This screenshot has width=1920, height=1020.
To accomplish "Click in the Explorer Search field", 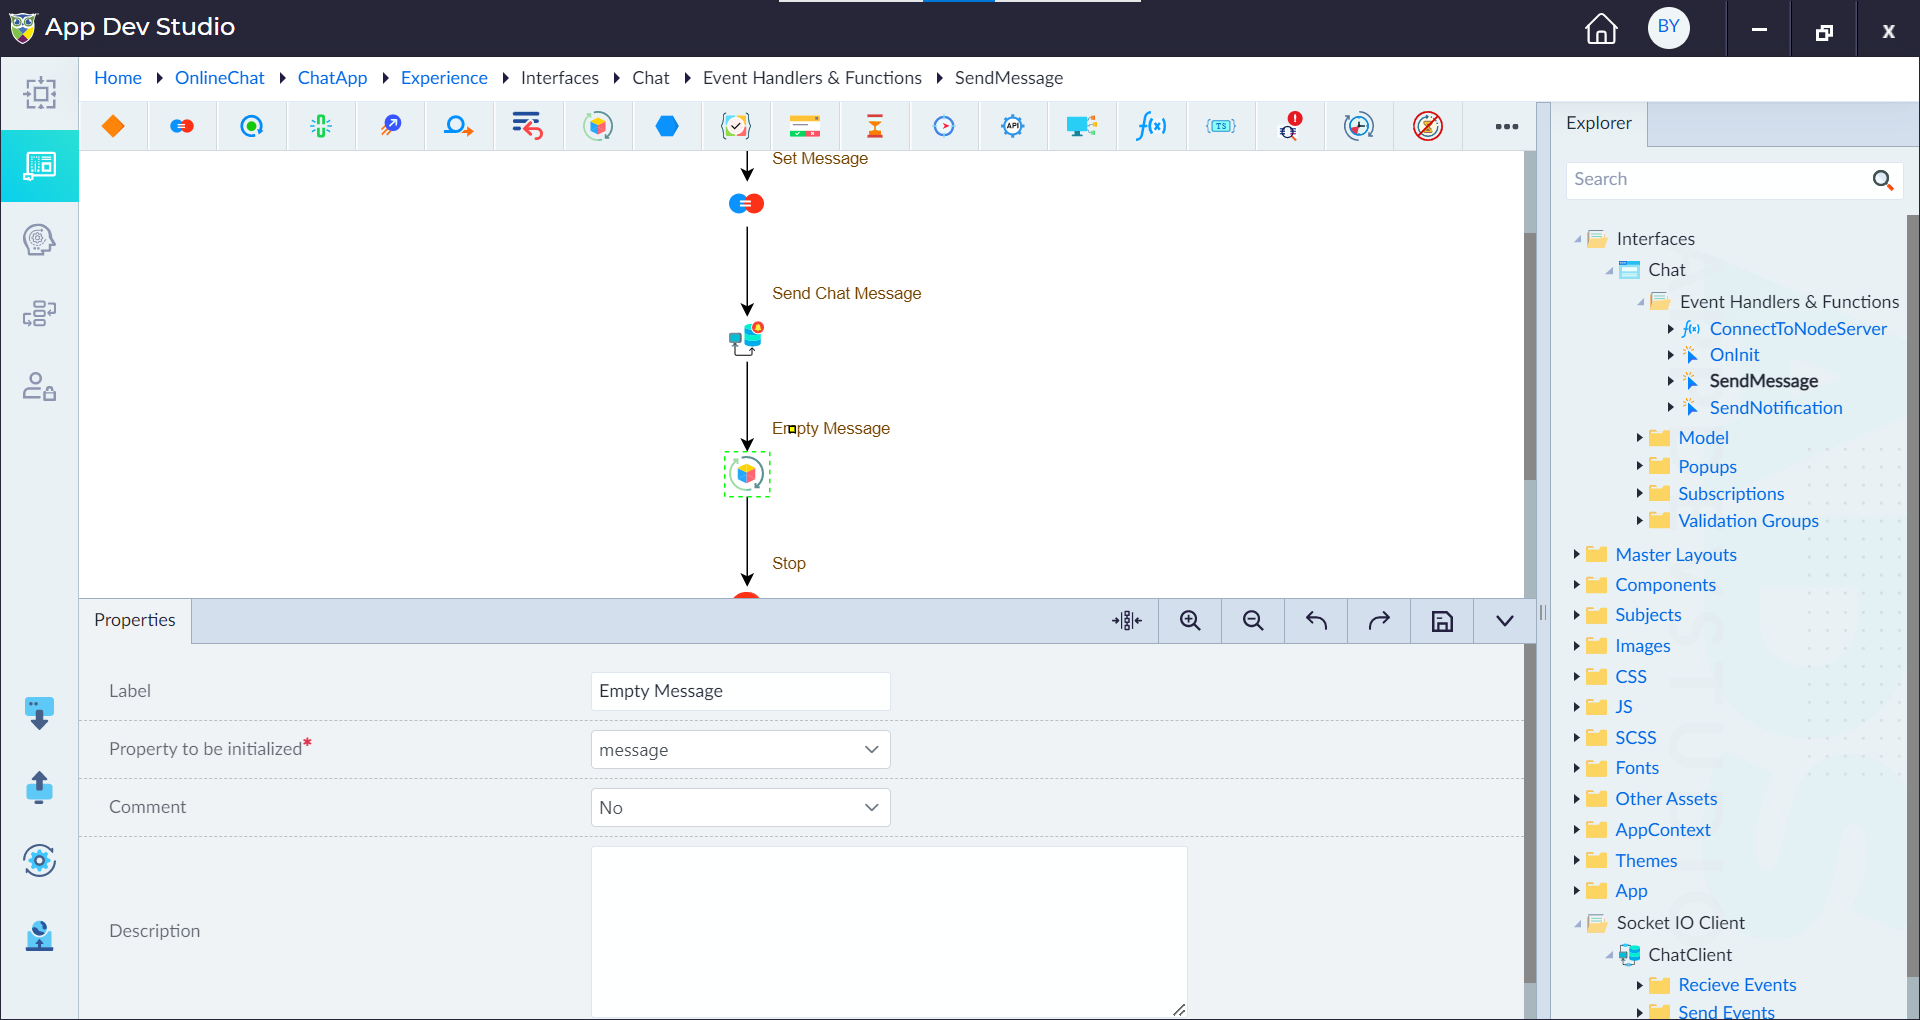I will 1716,180.
